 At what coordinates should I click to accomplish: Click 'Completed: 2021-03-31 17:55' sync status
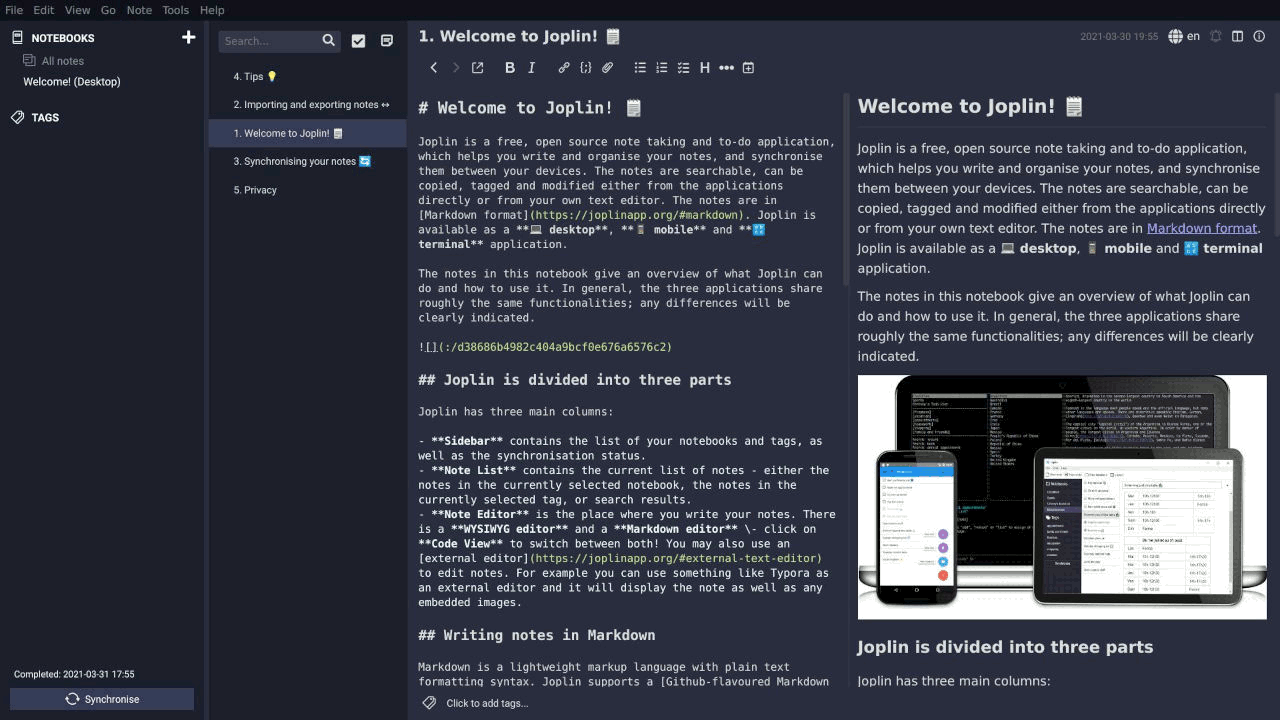pyautogui.click(x=74, y=675)
